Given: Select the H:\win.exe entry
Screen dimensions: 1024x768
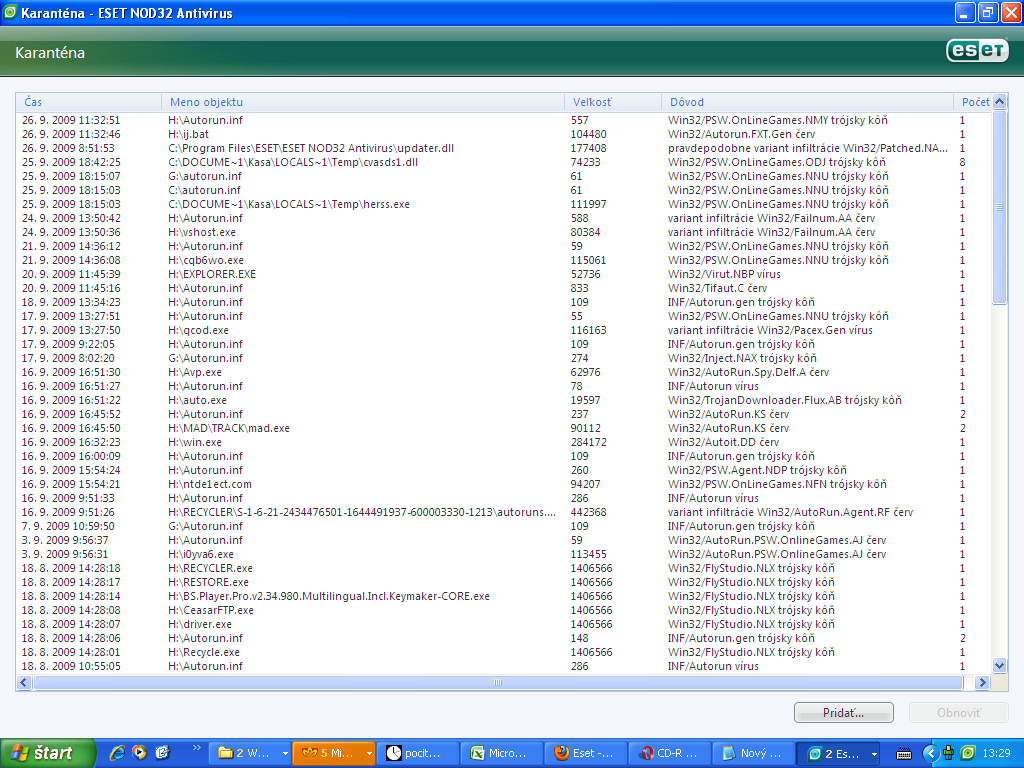Looking at the screenshot, I should point(504,442).
